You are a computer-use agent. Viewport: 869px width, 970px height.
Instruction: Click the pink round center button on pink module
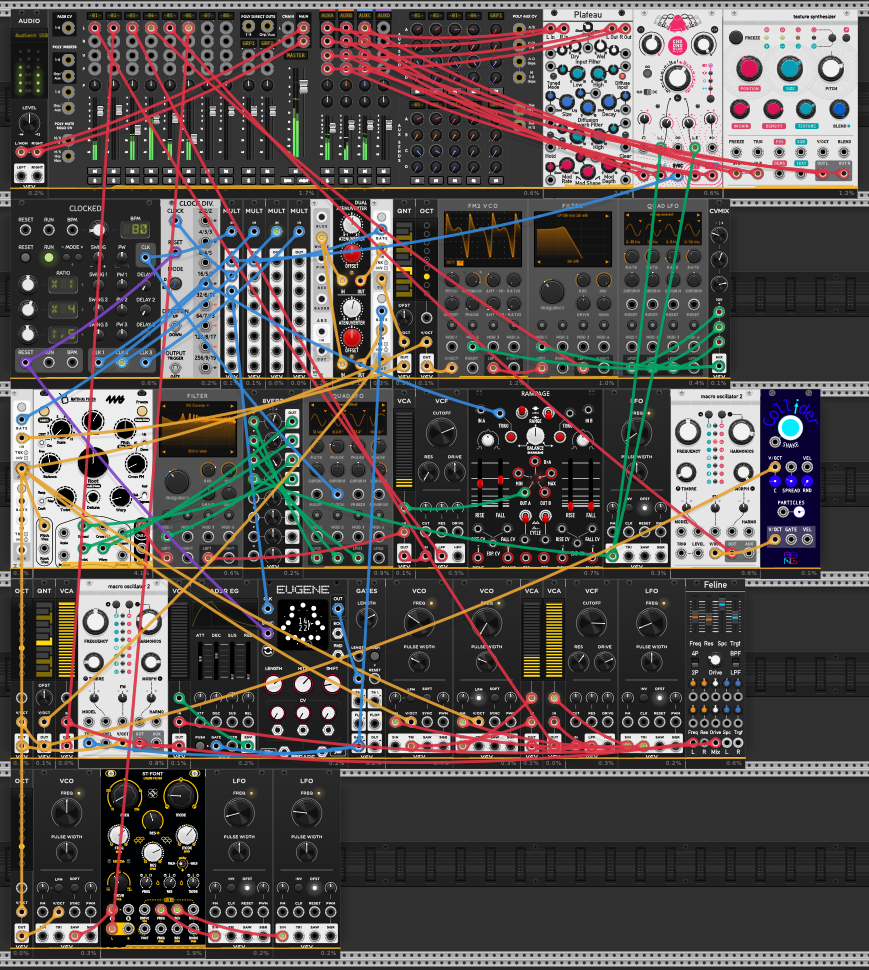tap(677, 45)
